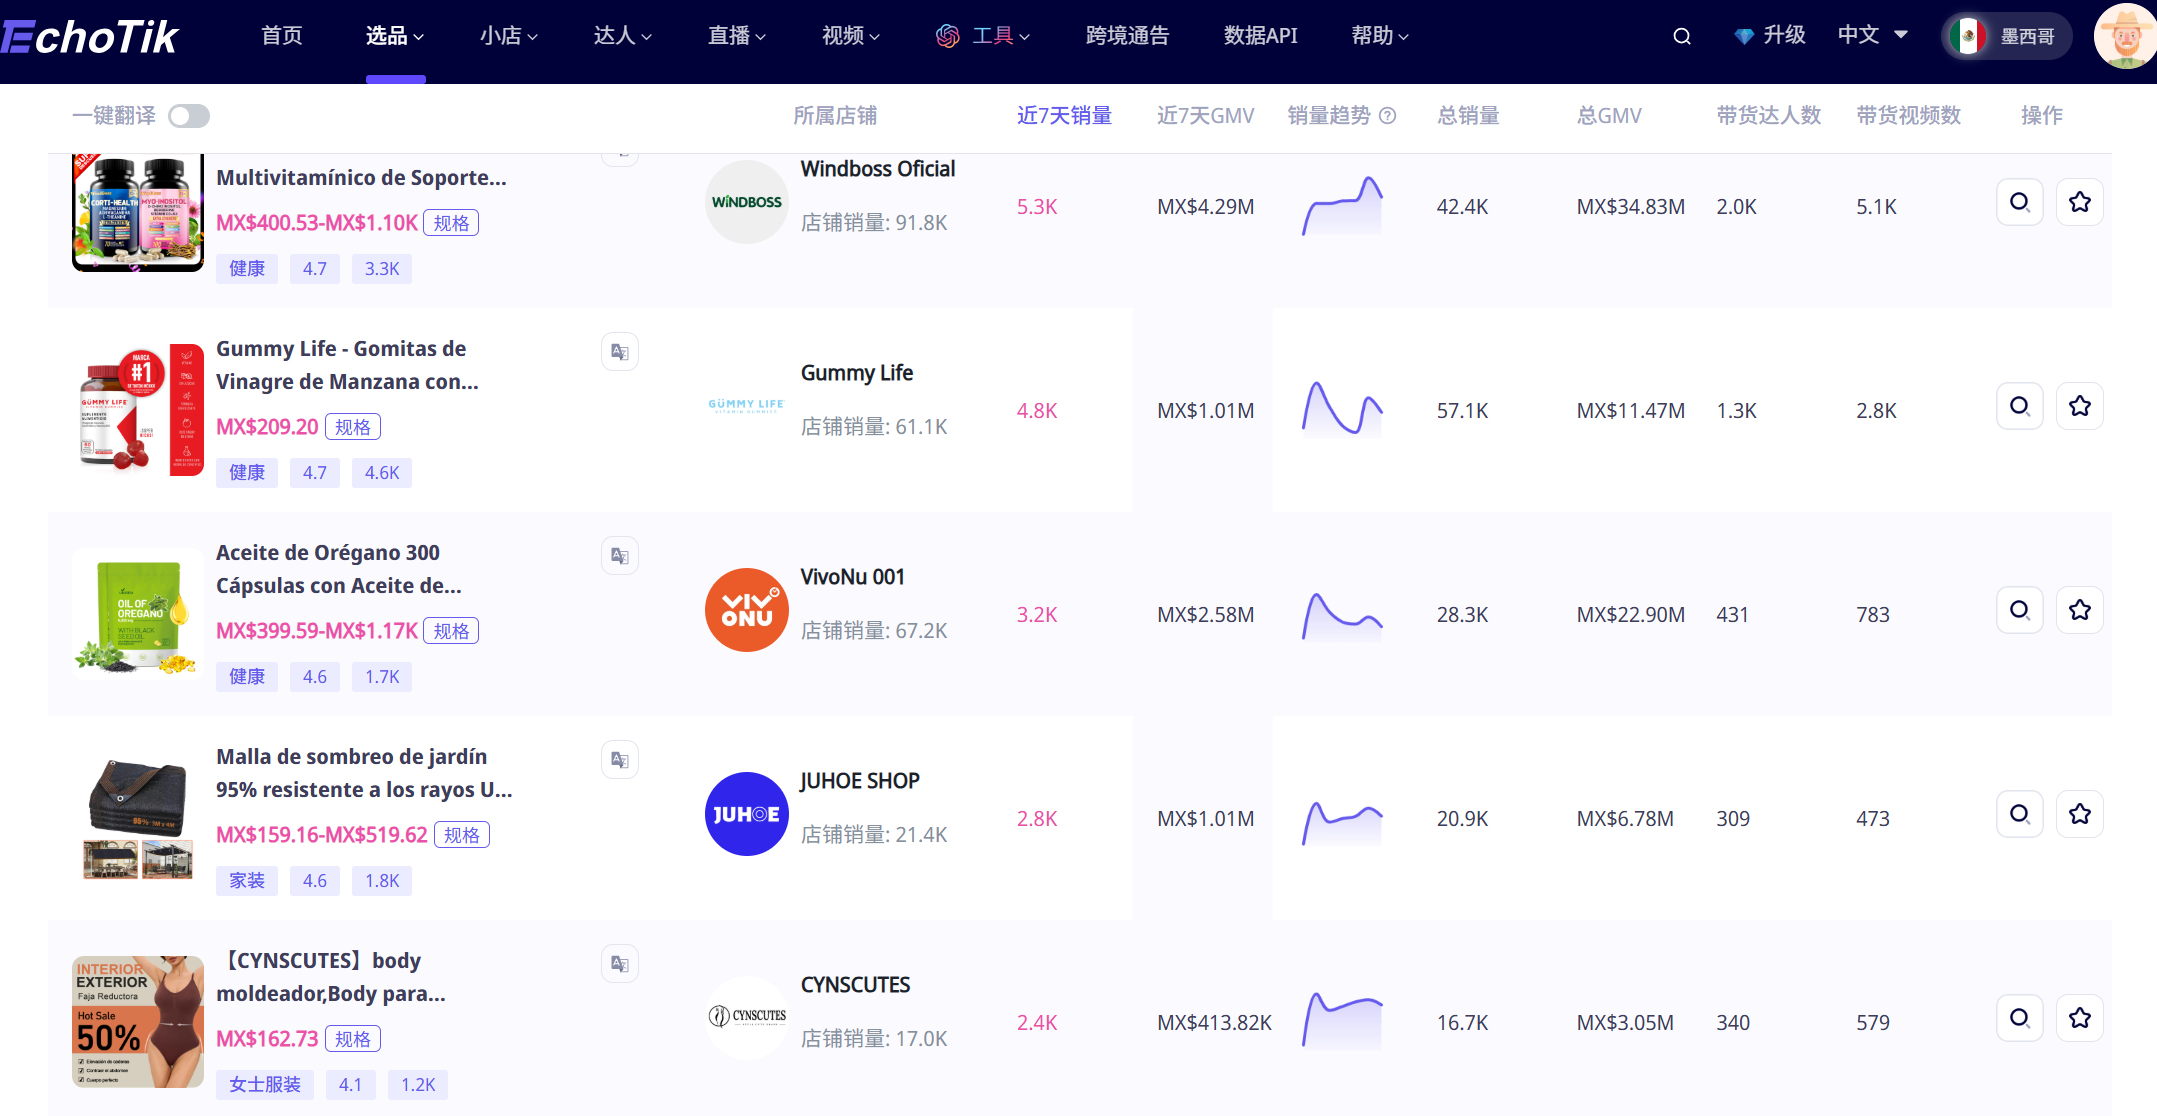Star the Gummy Life product as favorite
The height and width of the screenshot is (1116, 2157).
pos(2079,406)
